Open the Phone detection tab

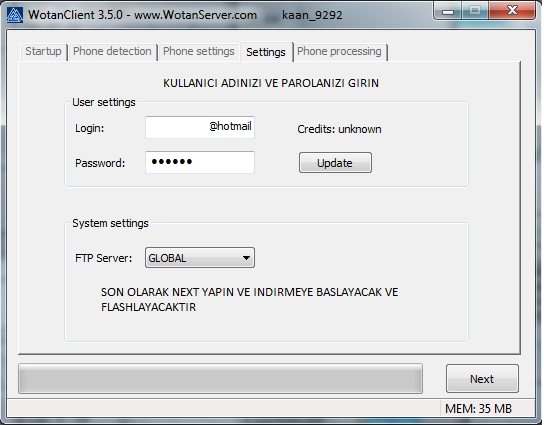[112, 51]
